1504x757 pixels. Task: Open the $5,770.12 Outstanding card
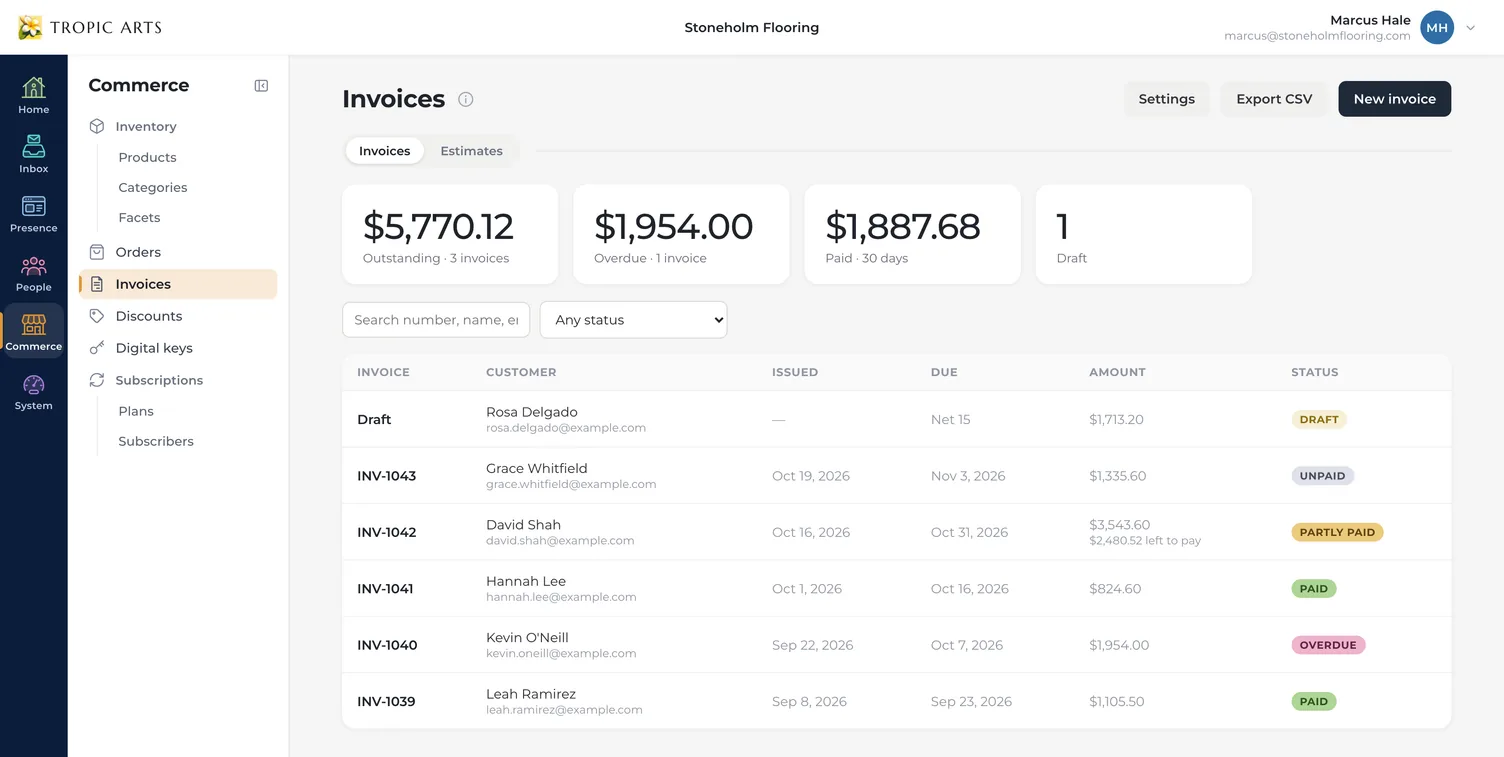(x=450, y=234)
